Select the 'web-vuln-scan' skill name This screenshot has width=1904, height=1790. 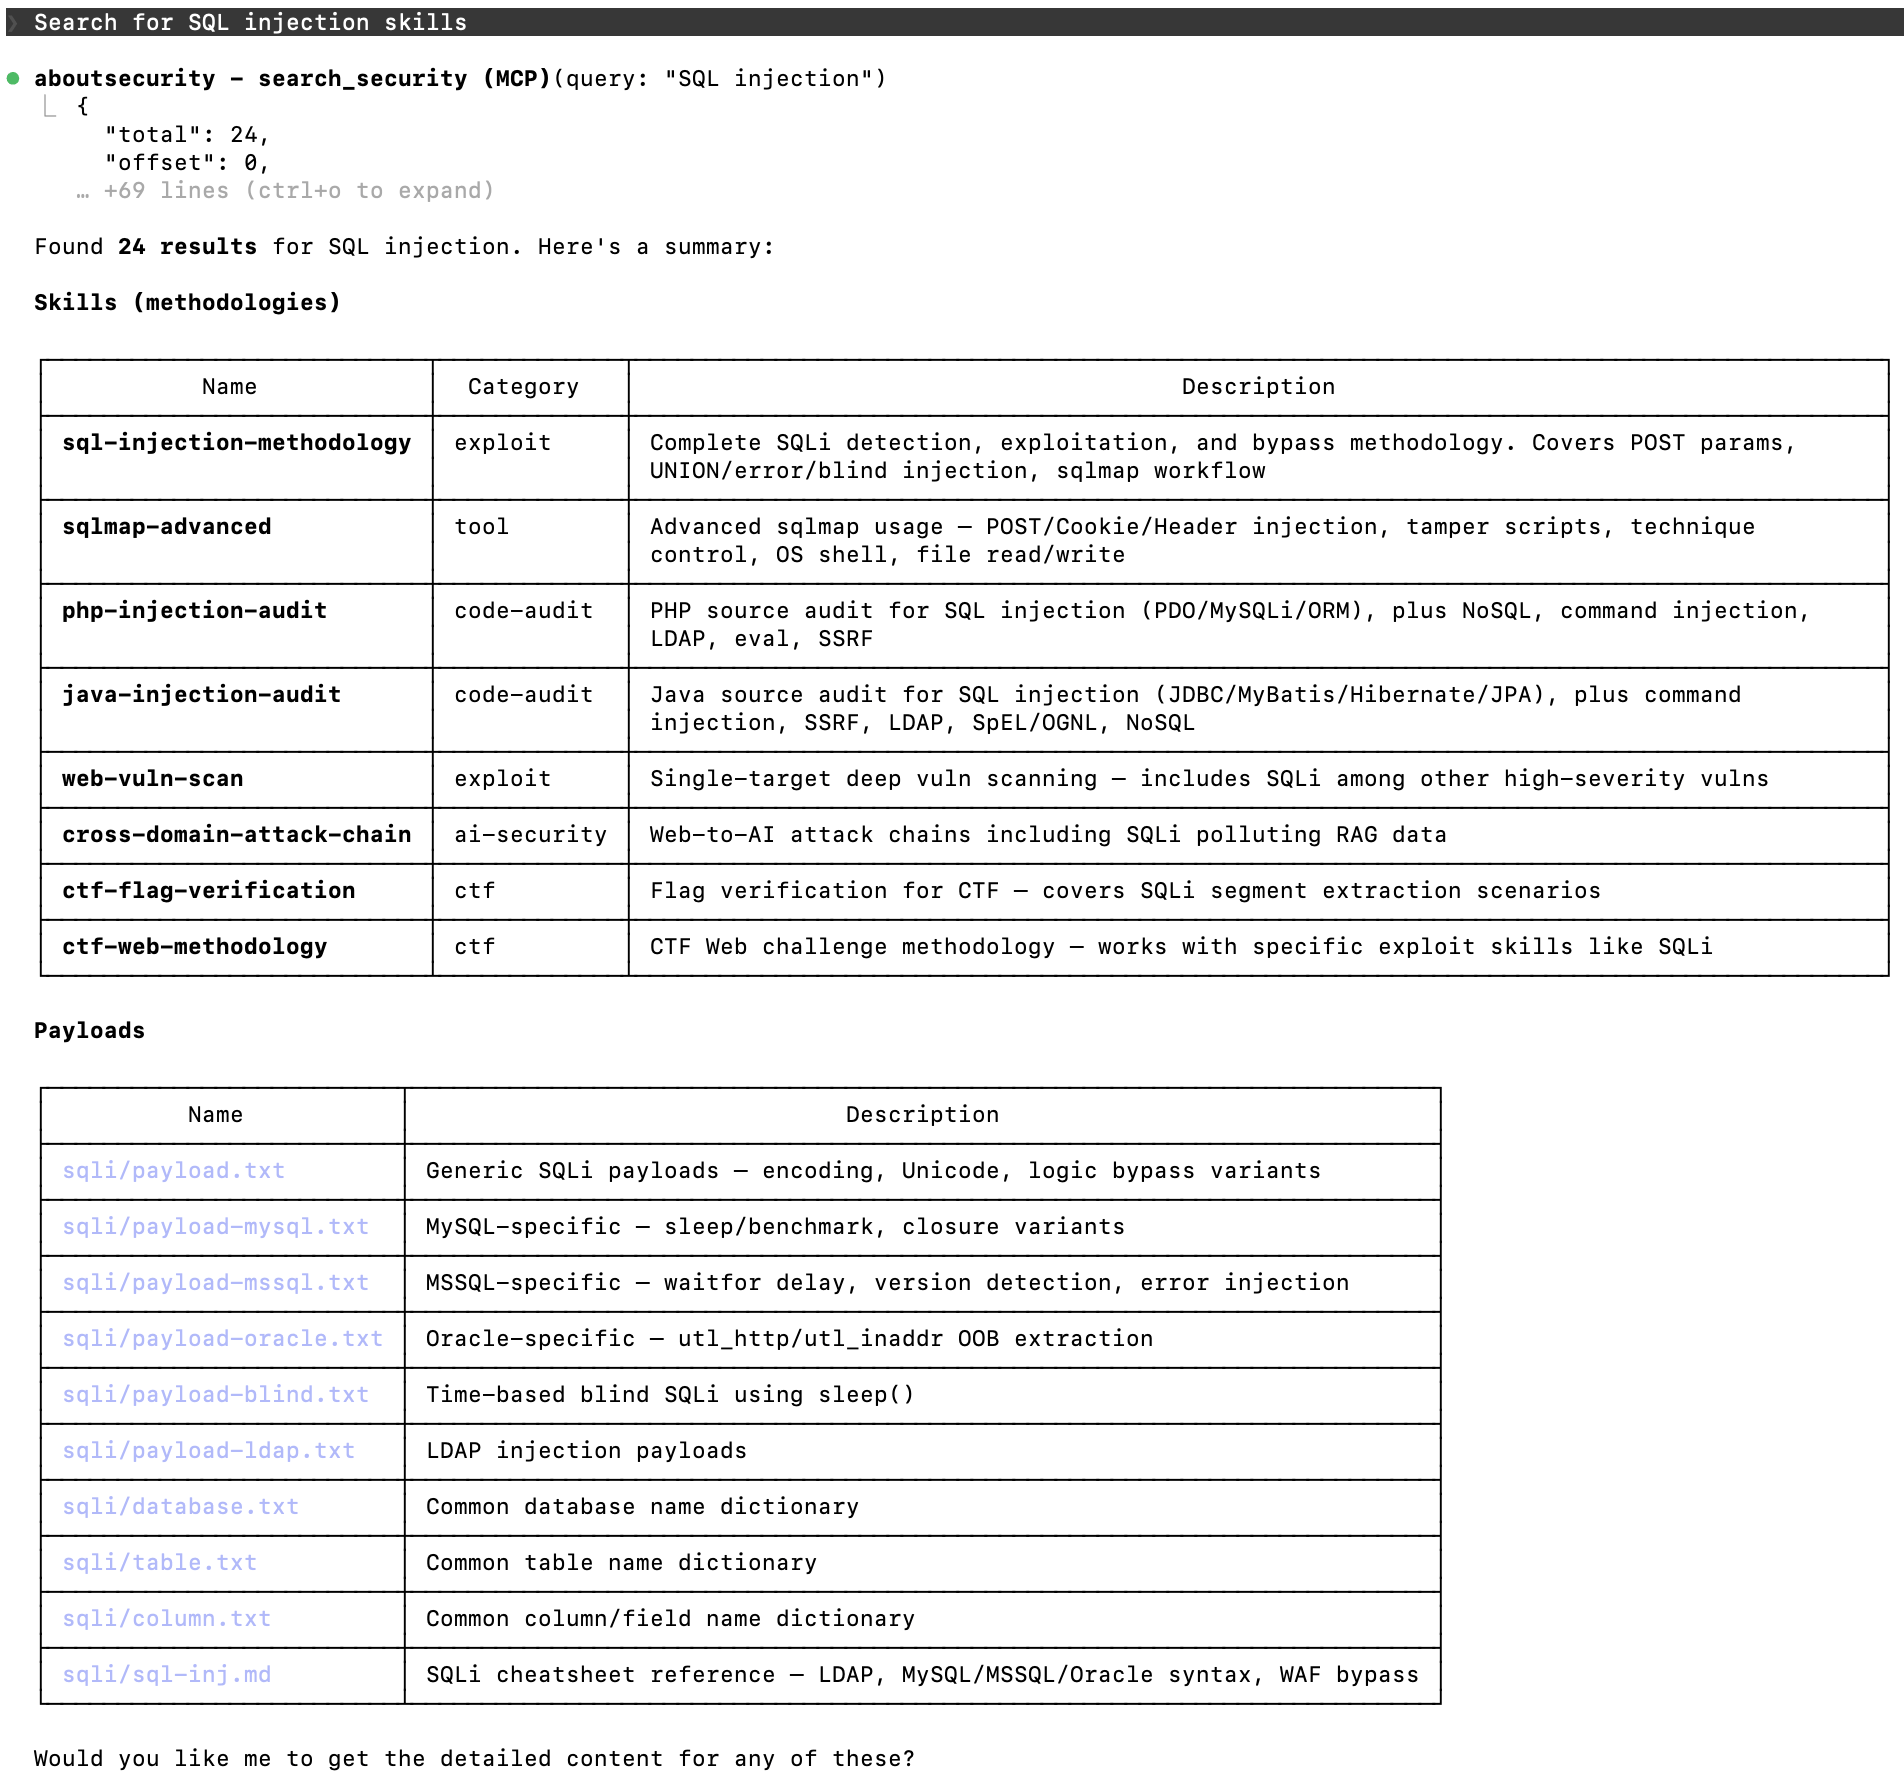click(152, 778)
